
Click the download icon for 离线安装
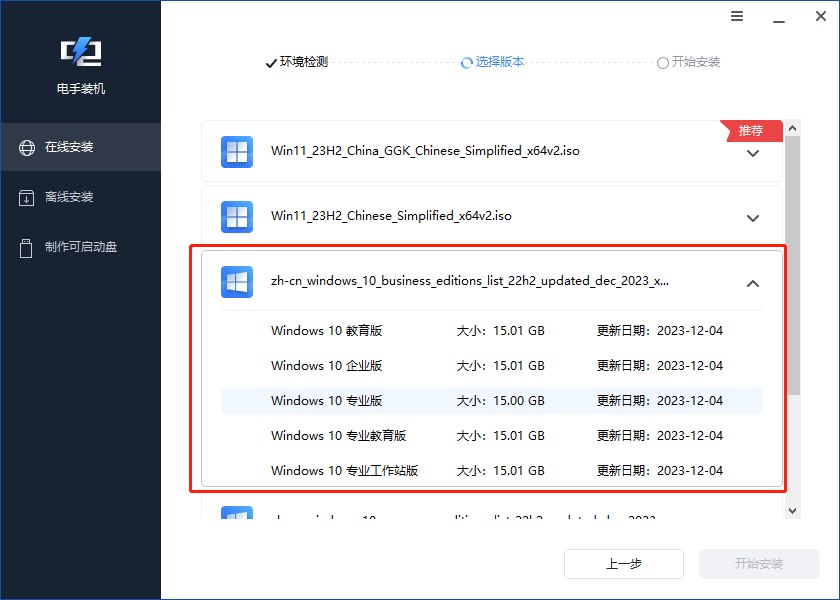point(24,196)
